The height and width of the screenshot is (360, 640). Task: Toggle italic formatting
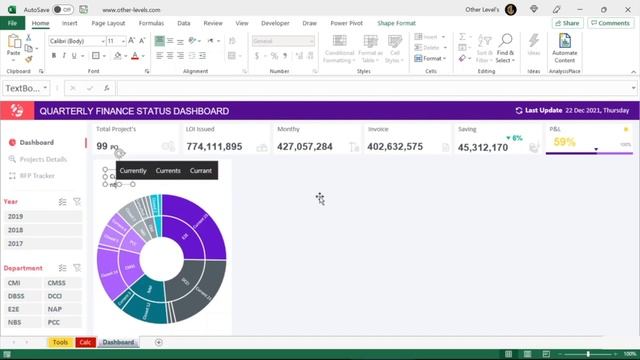pyautogui.click(x=64, y=56)
